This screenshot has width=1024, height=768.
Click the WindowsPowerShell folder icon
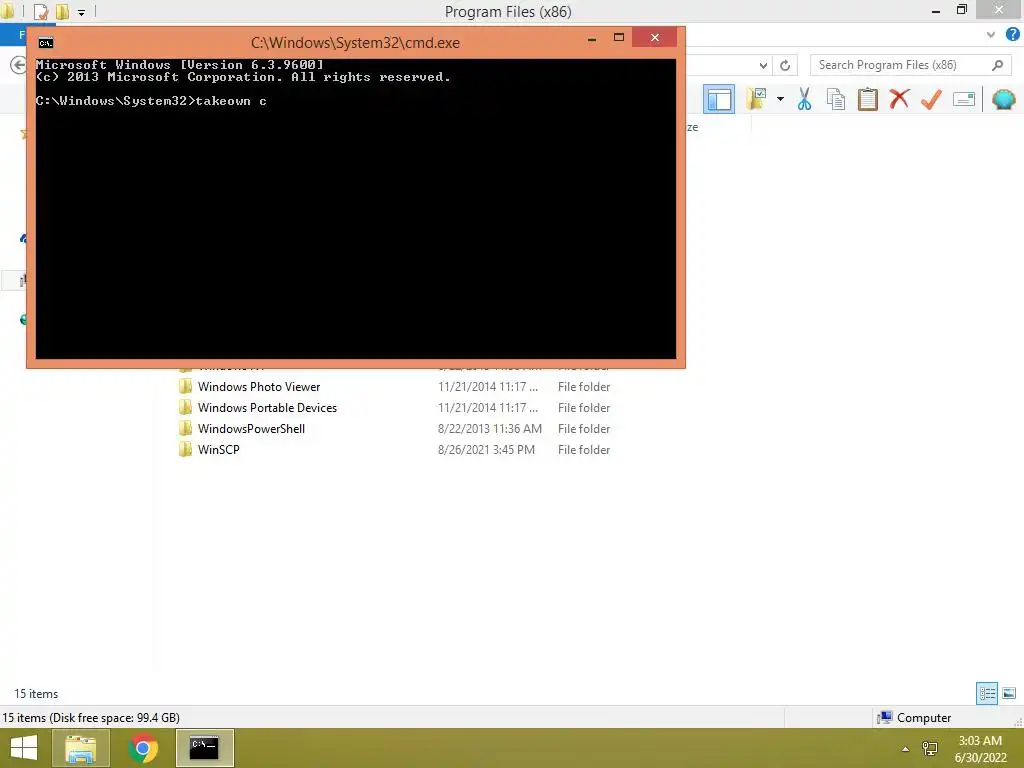[185, 428]
